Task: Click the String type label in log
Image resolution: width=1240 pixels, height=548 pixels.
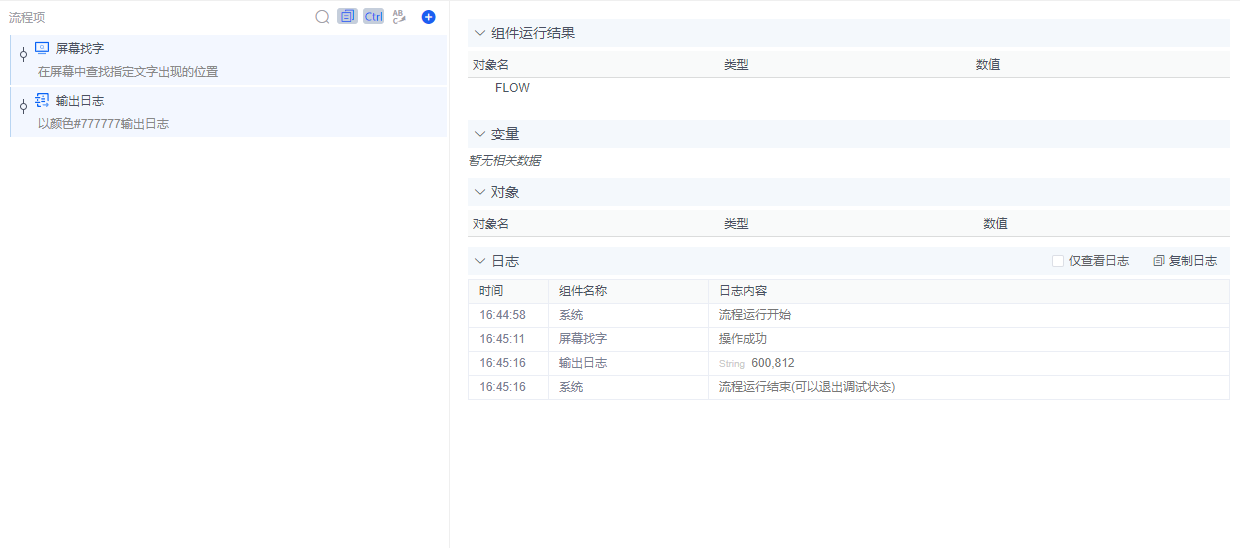Action: click(x=732, y=364)
